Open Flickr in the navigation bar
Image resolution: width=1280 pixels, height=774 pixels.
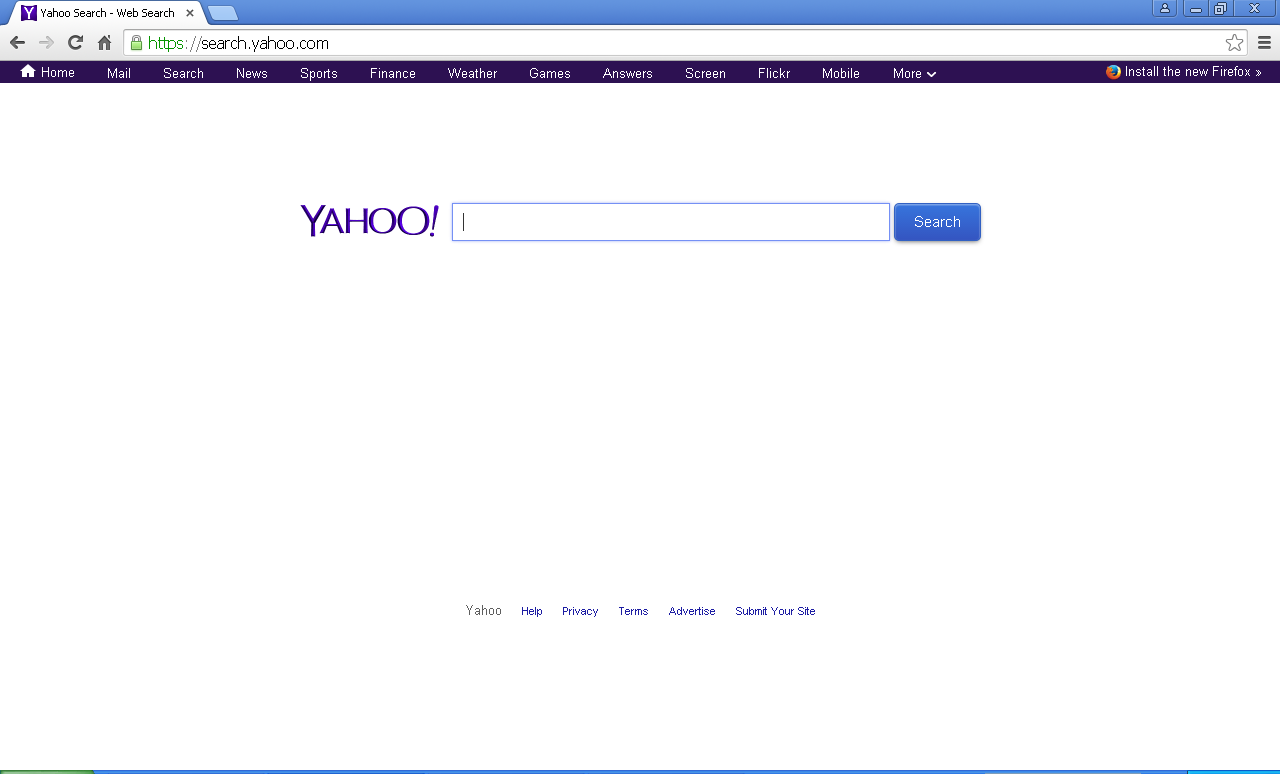tap(774, 73)
